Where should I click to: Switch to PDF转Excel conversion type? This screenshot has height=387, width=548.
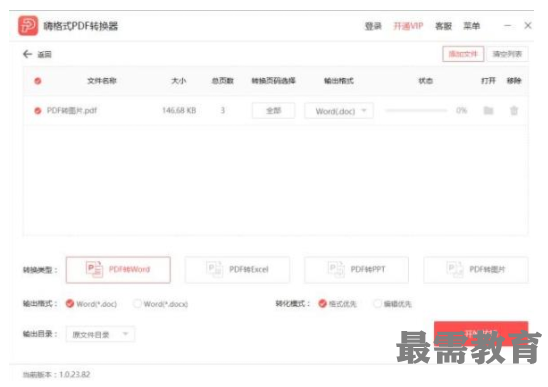tap(237, 270)
